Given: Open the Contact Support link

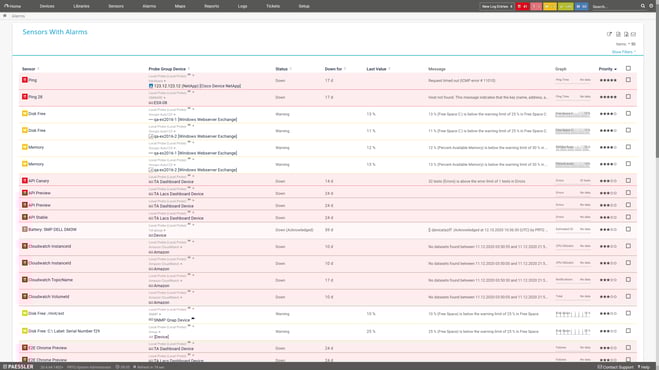Looking at the screenshot, I should click(x=615, y=367).
